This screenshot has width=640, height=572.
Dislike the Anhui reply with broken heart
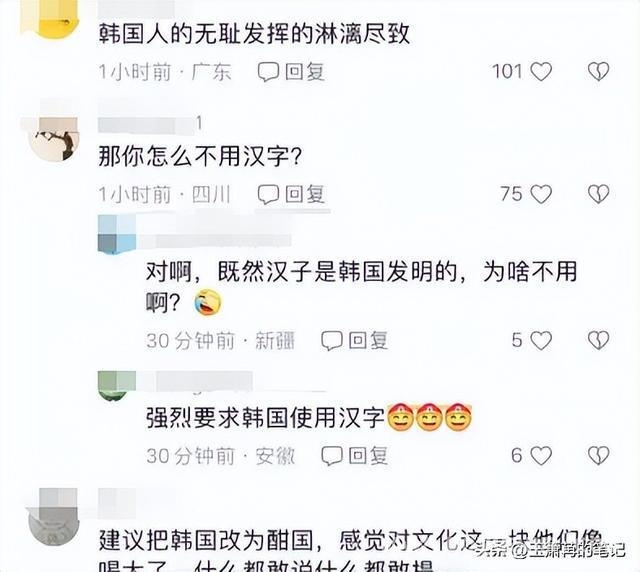click(x=598, y=456)
